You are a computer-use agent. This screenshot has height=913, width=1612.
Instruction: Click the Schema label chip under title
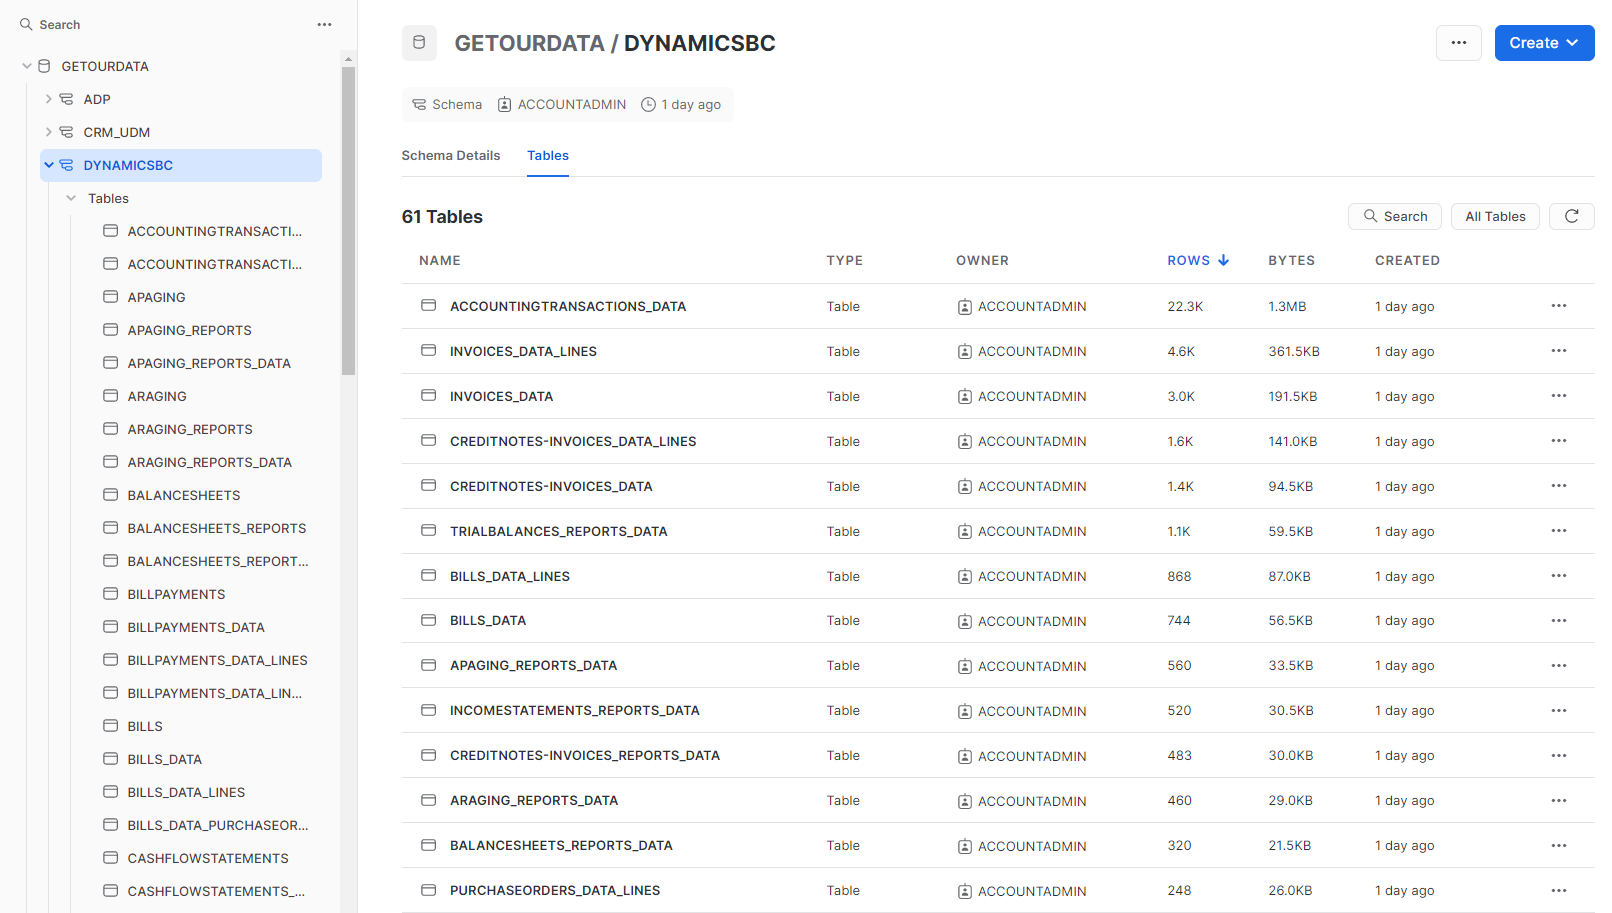[x=447, y=104]
